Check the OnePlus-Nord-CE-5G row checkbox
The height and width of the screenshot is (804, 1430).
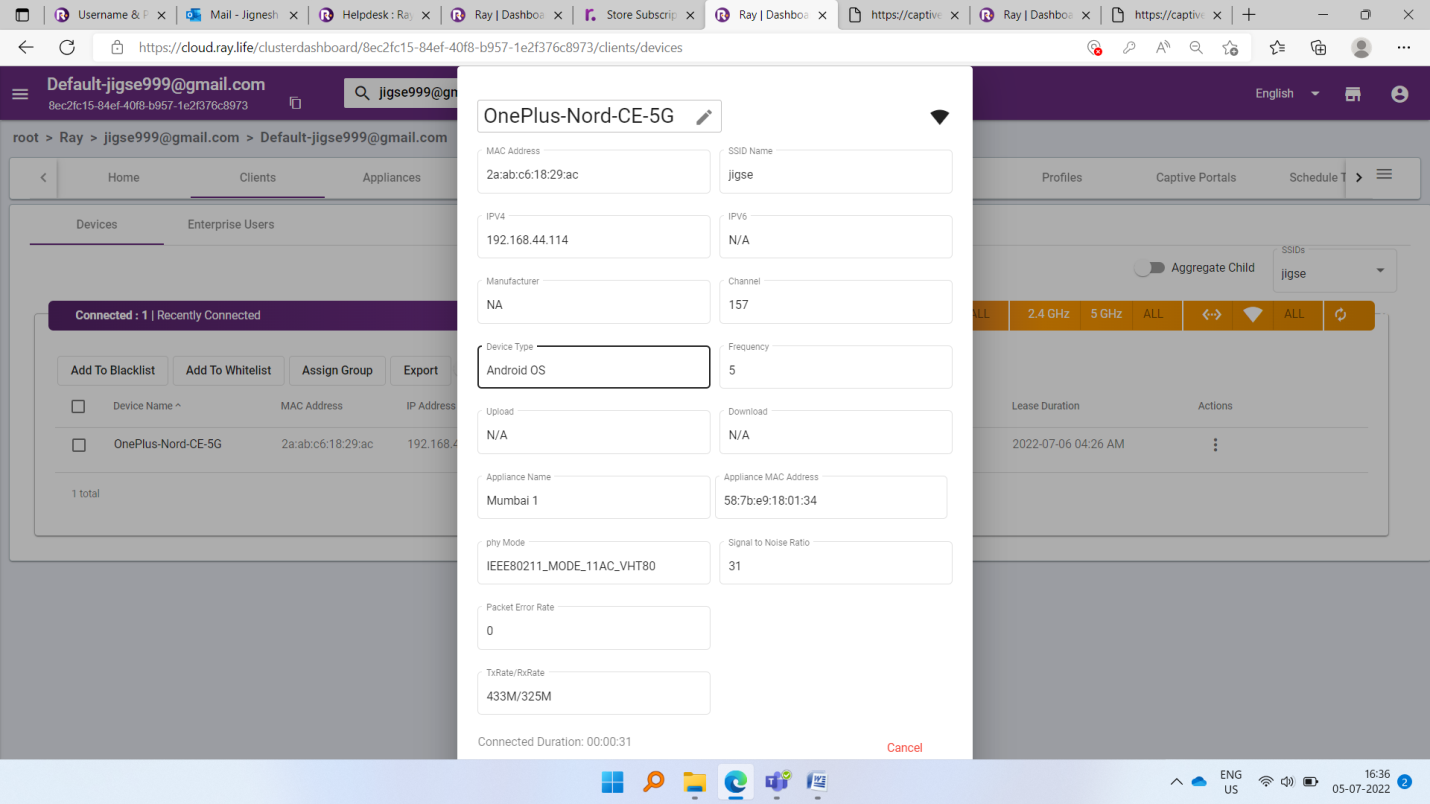point(79,445)
